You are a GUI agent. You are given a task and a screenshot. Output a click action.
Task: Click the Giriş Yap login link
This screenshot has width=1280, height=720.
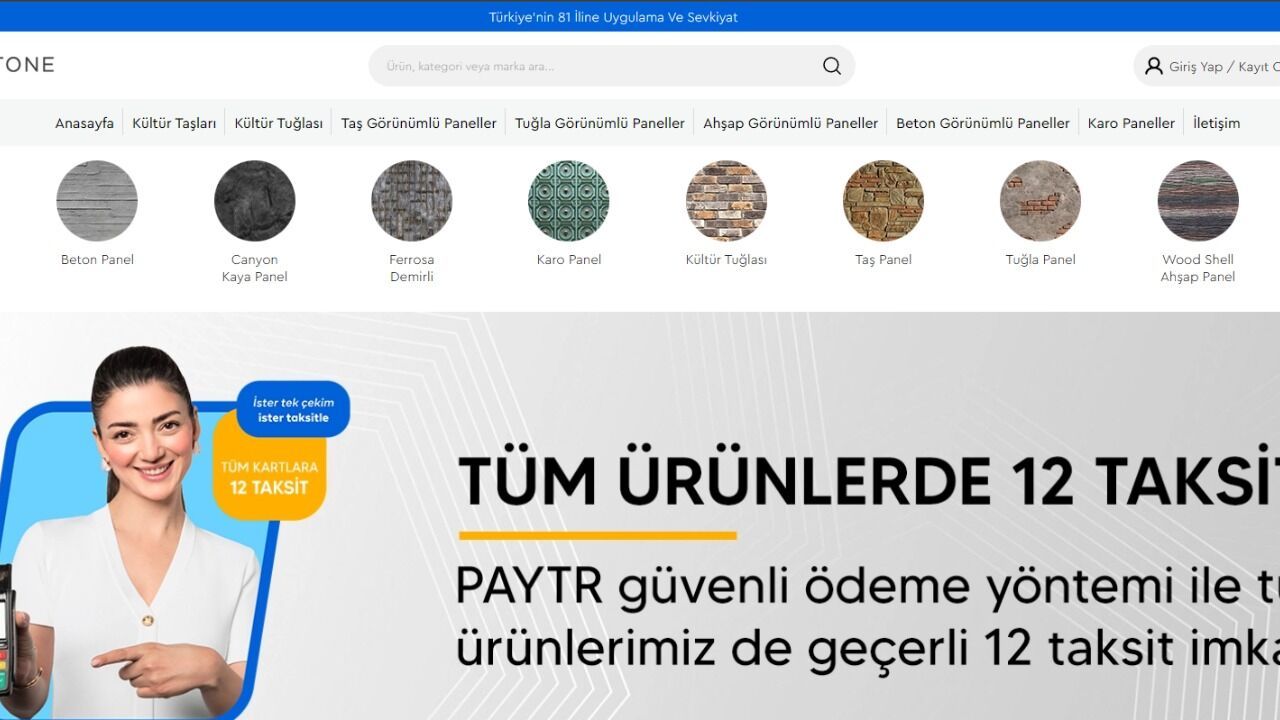[1196, 66]
